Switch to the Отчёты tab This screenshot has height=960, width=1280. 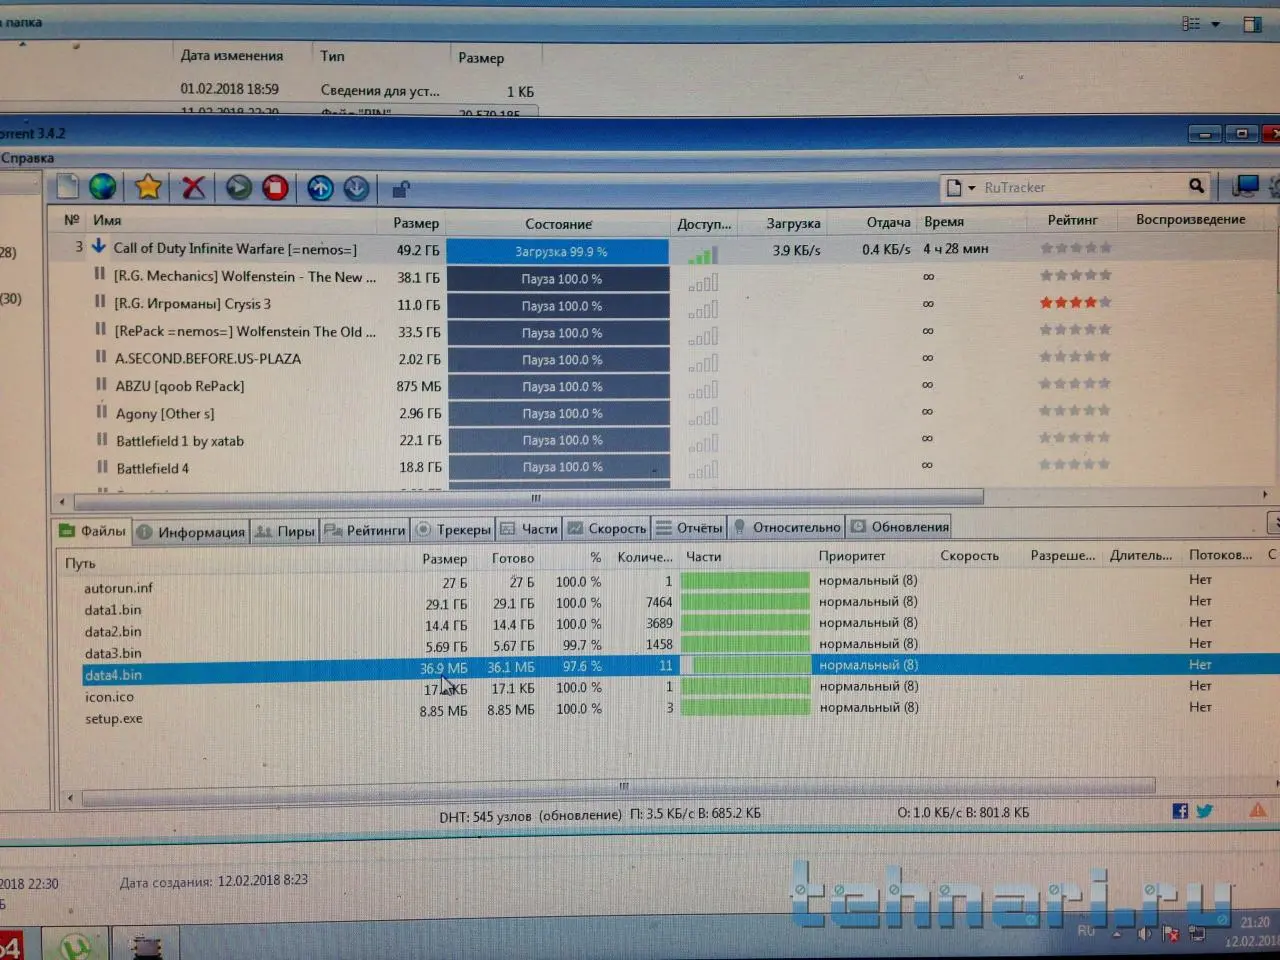pyautogui.click(x=689, y=527)
